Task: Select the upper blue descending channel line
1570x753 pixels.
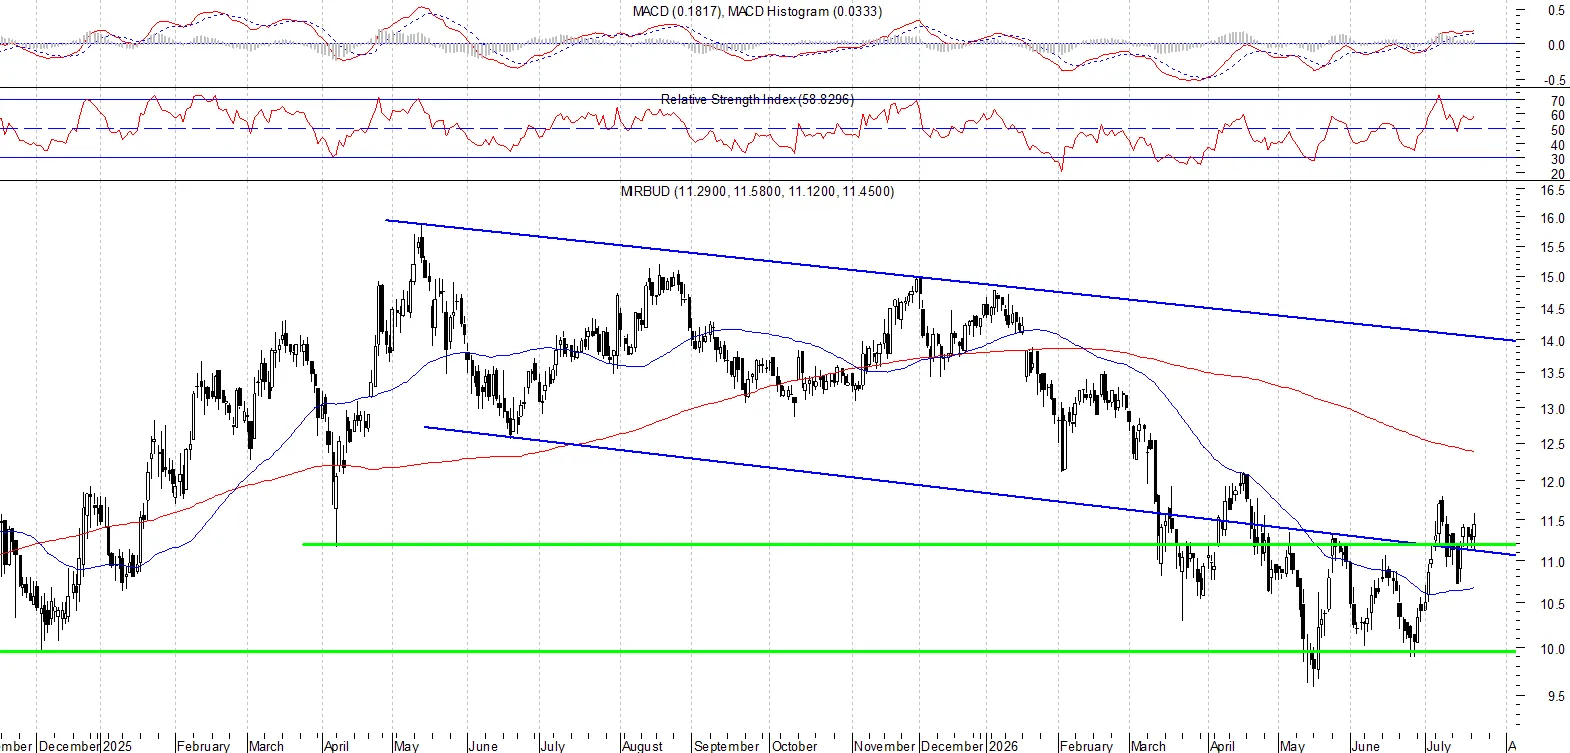Action: click(950, 281)
